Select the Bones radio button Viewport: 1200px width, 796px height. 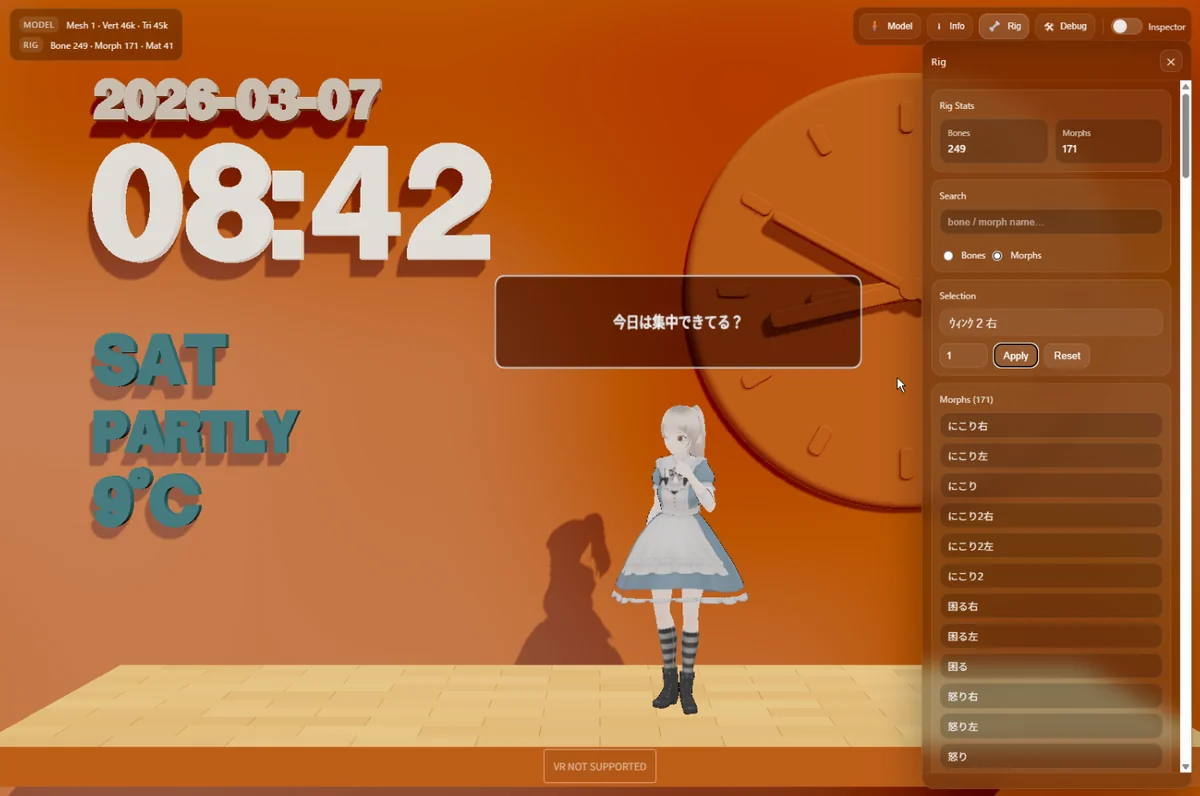(x=948, y=256)
